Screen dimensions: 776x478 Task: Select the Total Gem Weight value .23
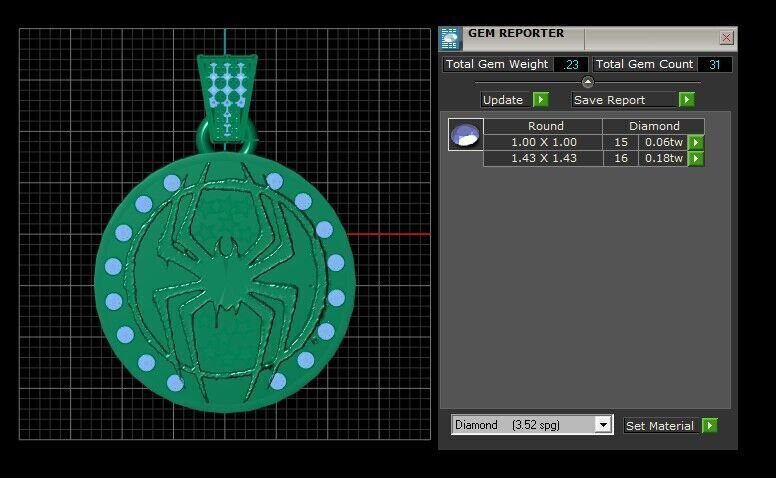571,64
